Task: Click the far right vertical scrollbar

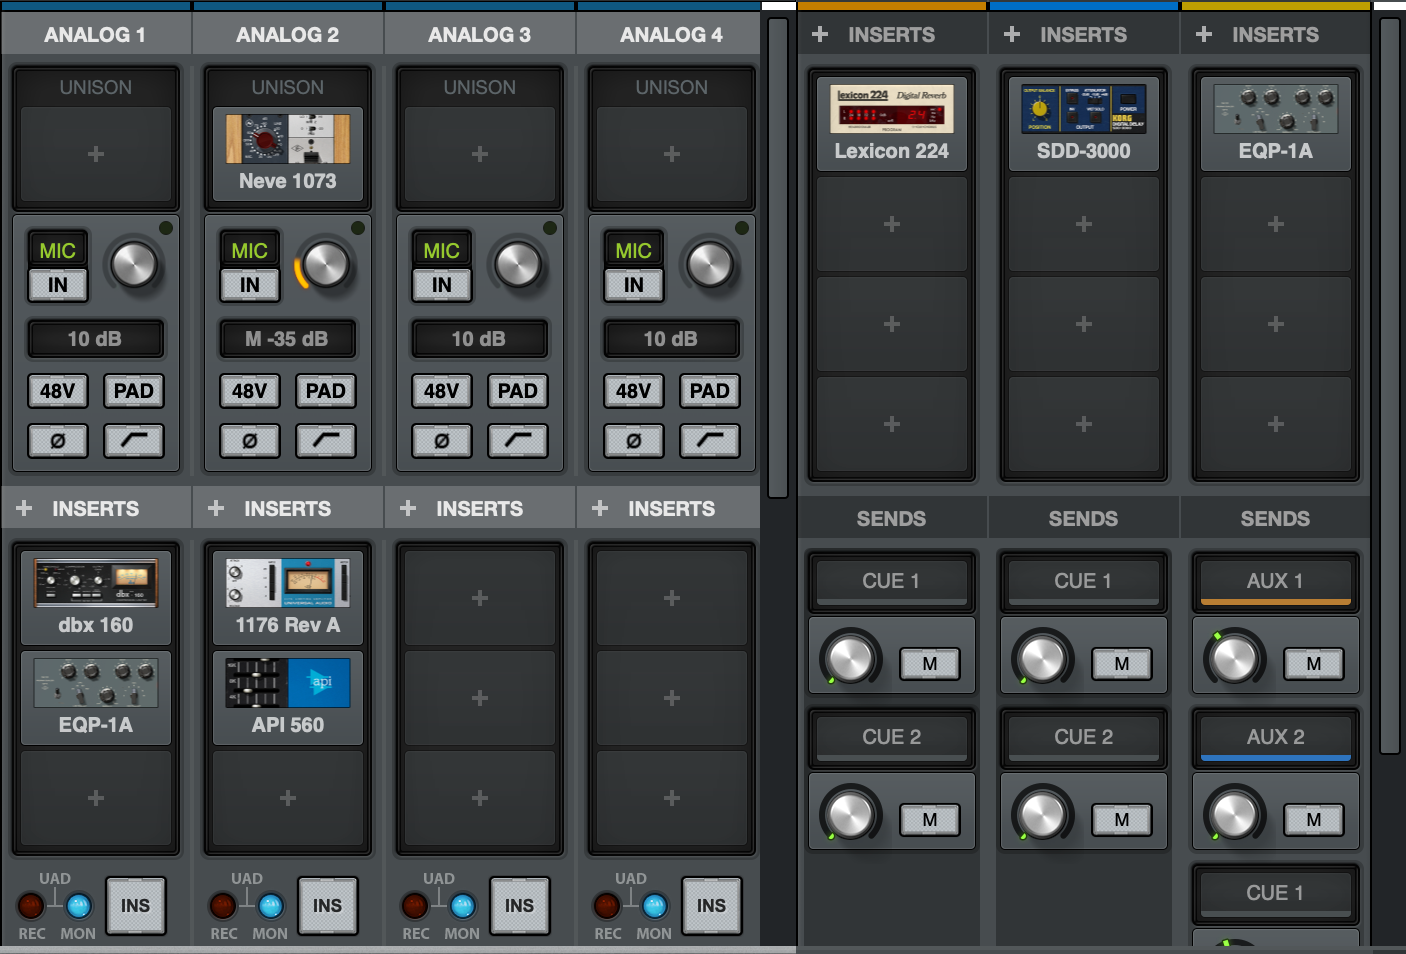Action: point(1390,385)
